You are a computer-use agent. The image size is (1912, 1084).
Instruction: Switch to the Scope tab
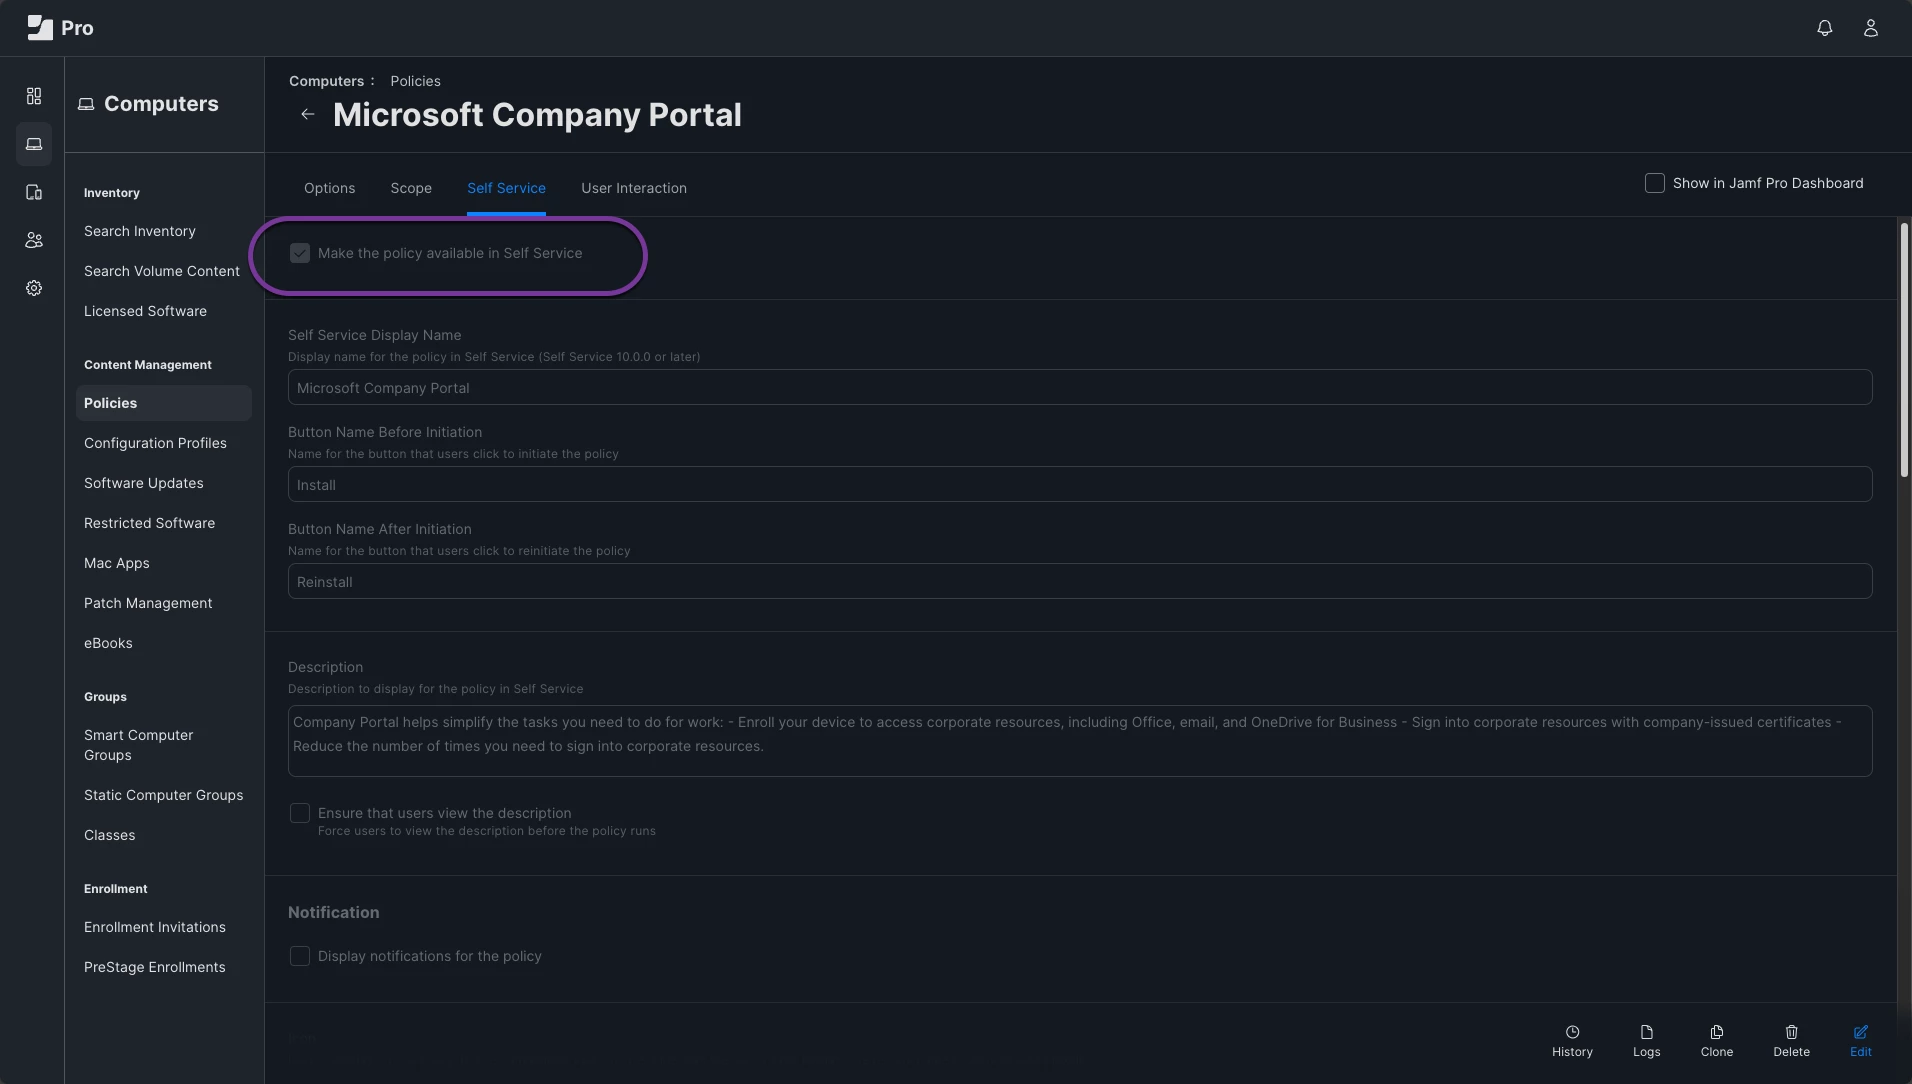tap(411, 188)
